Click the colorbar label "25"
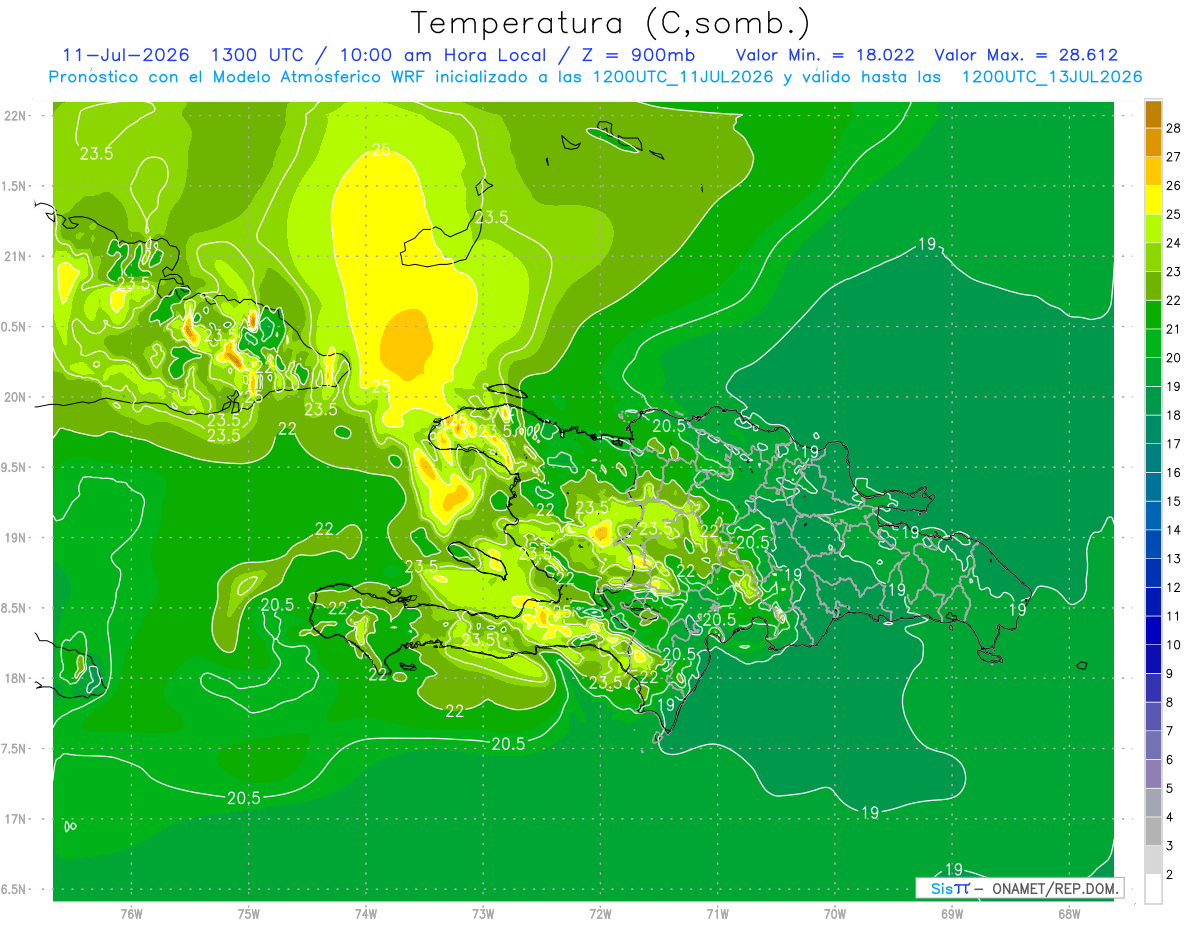The height and width of the screenshot is (927, 1200). (x=1174, y=214)
